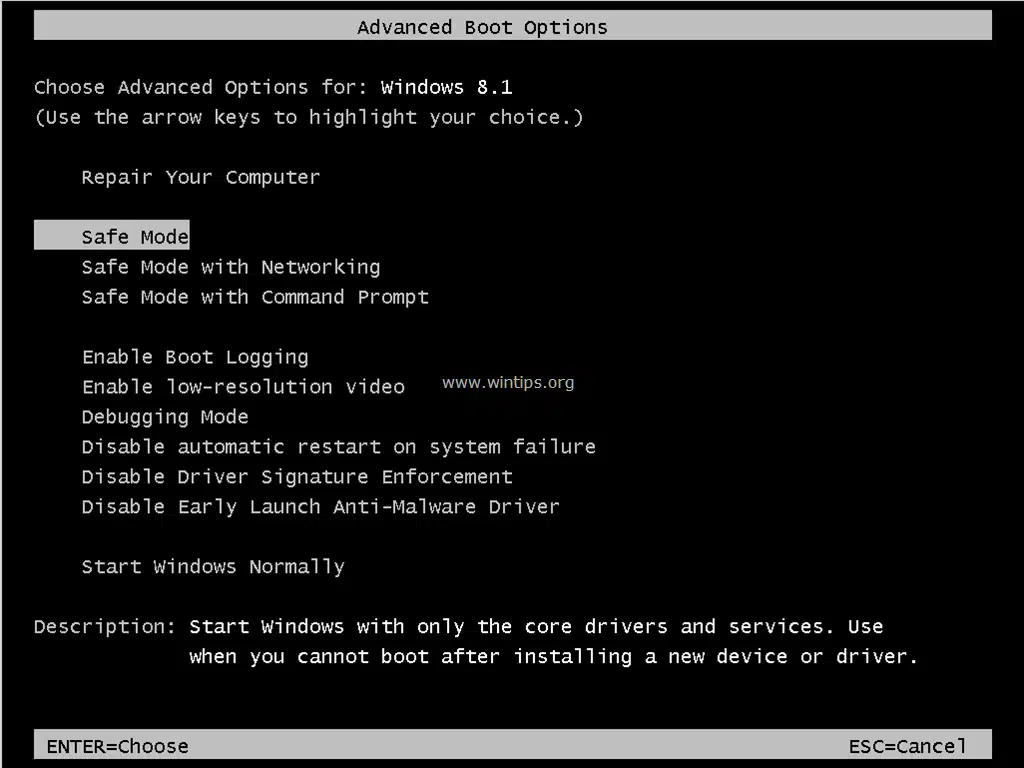Enable low-resolution video mode

[x=243, y=387]
